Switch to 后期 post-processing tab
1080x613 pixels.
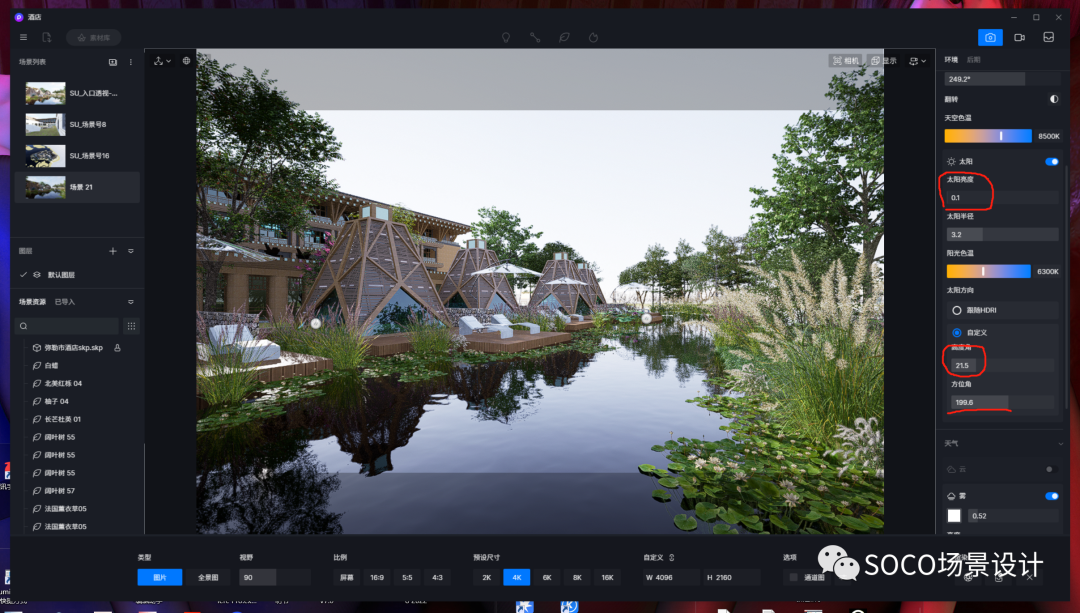point(973,60)
